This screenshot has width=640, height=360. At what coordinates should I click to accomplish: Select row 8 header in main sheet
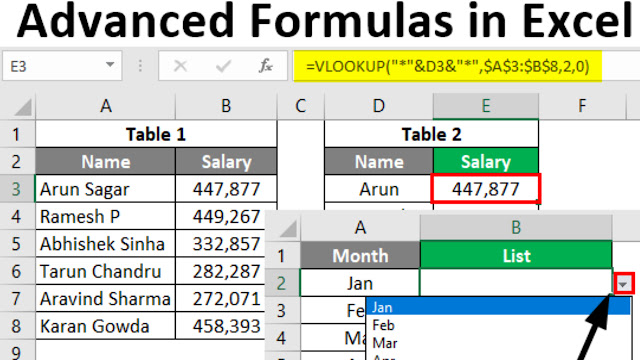tap(16, 326)
